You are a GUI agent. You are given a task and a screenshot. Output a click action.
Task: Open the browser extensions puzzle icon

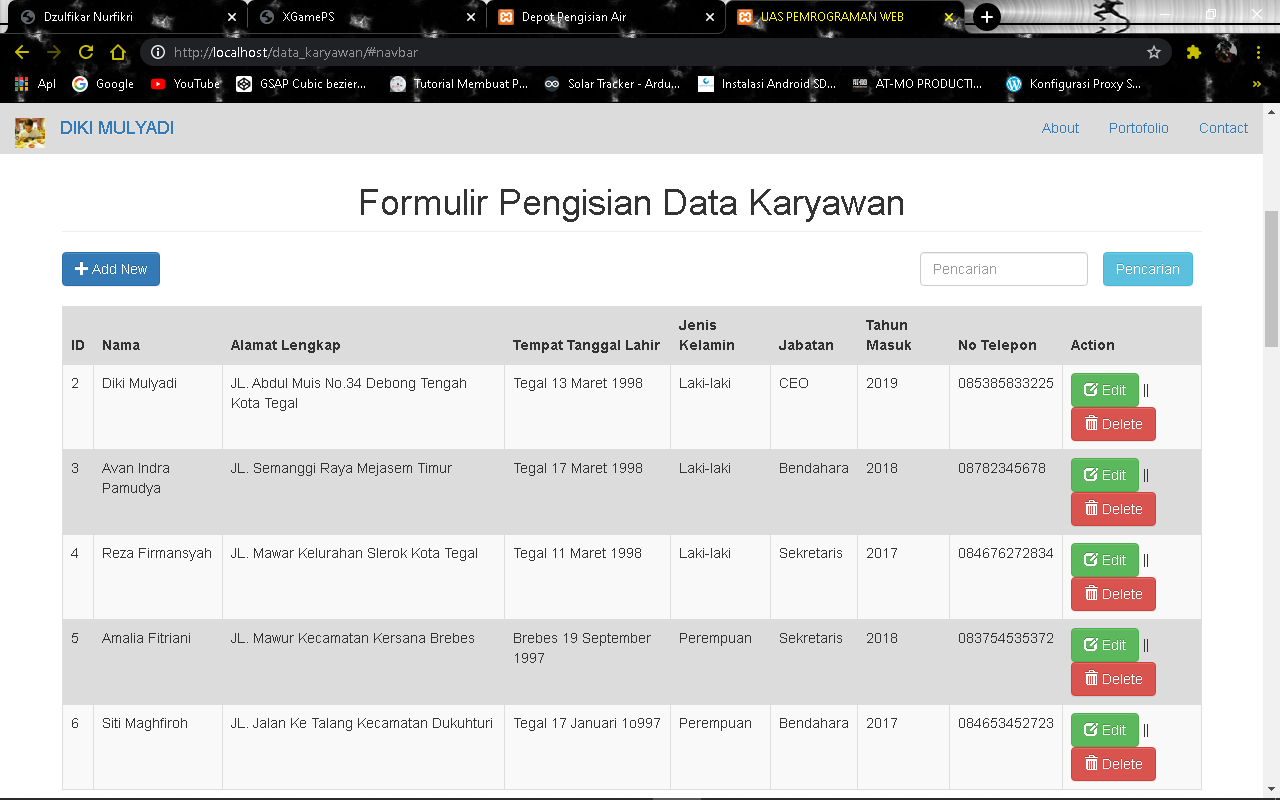click(x=1193, y=52)
